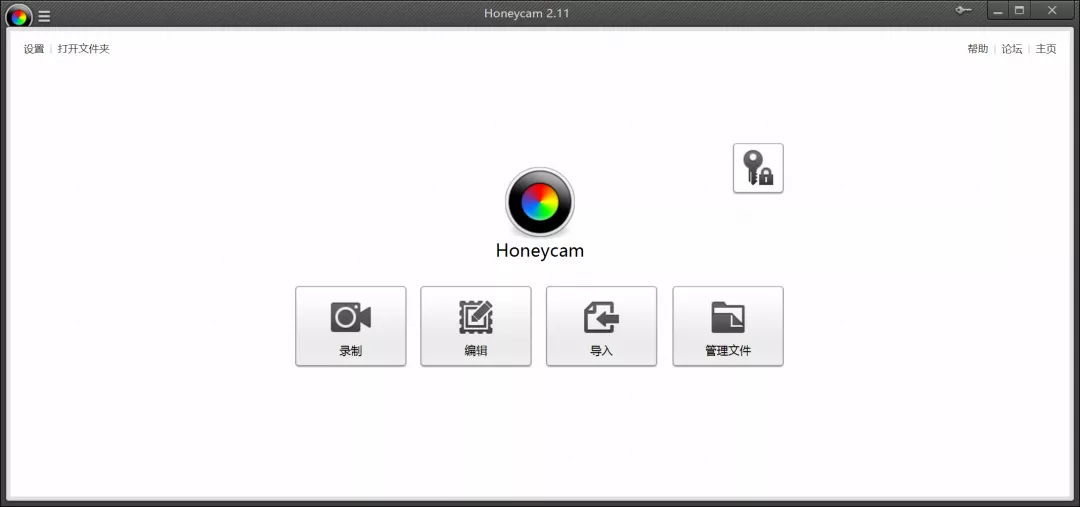The height and width of the screenshot is (507, 1080).
Task: Click the large Honeycam lens logo
Action: tap(540, 202)
